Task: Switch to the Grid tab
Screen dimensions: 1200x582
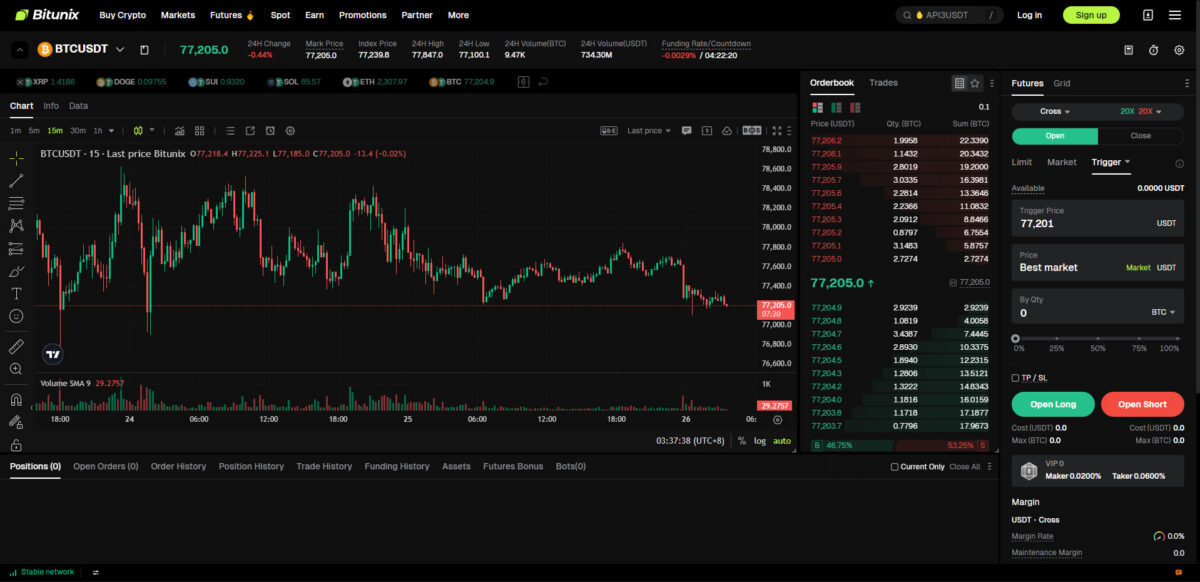Action: (x=1061, y=83)
